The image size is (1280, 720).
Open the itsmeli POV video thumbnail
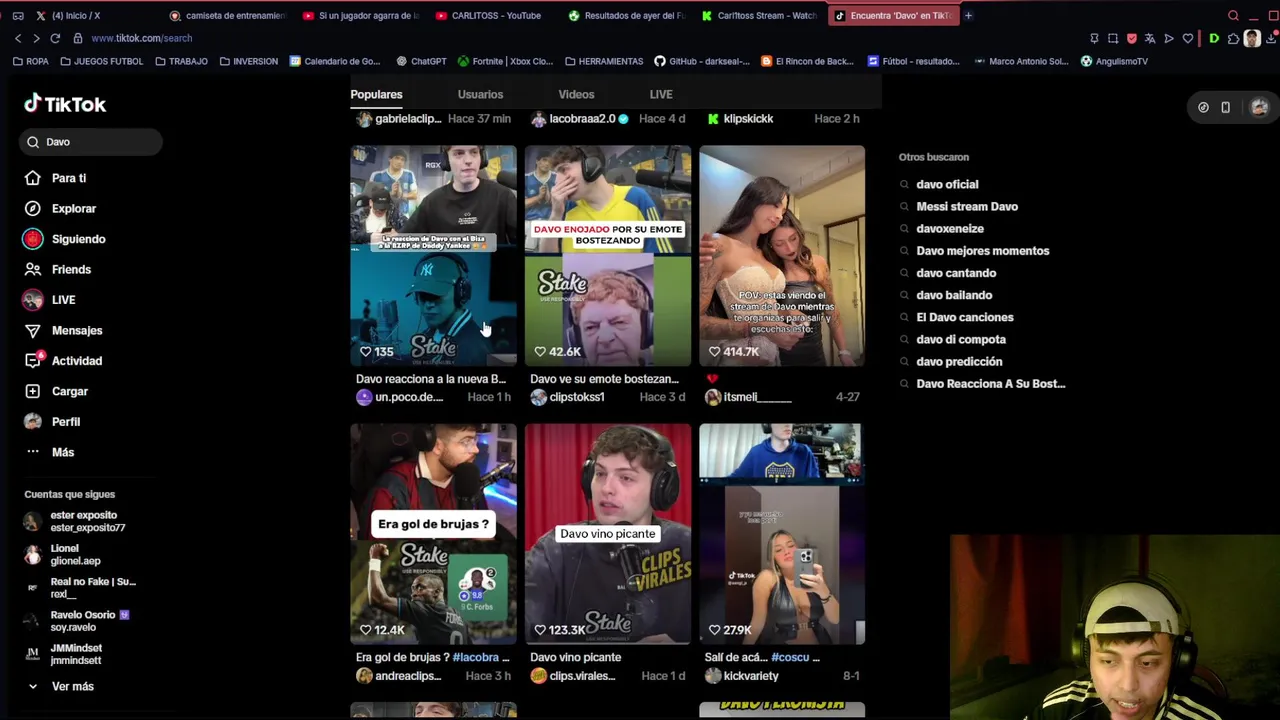pos(782,255)
